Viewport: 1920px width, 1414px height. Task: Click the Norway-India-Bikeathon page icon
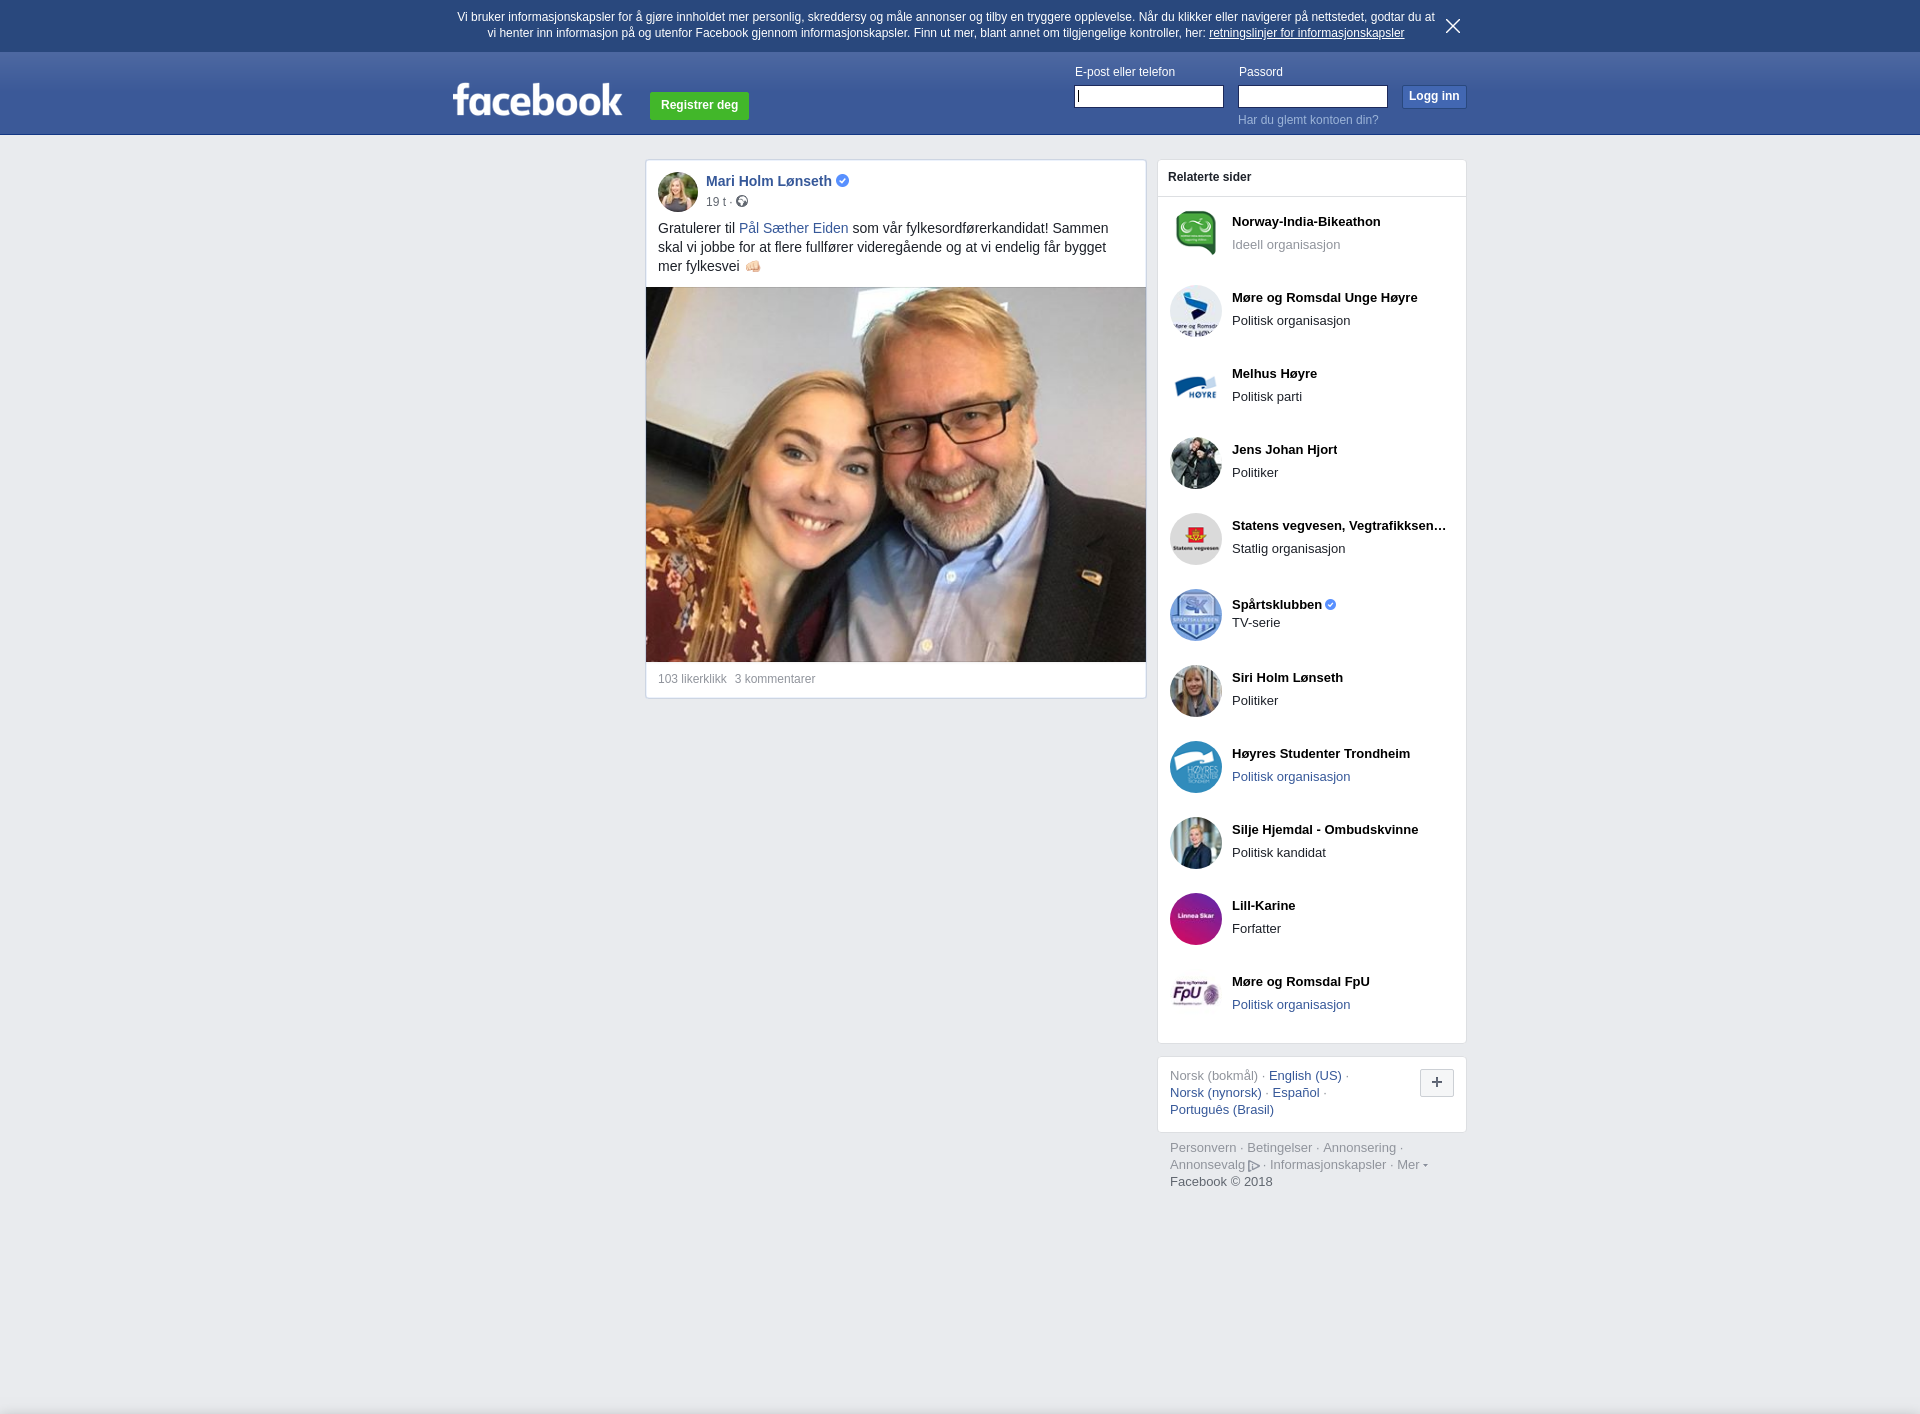tap(1196, 233)
